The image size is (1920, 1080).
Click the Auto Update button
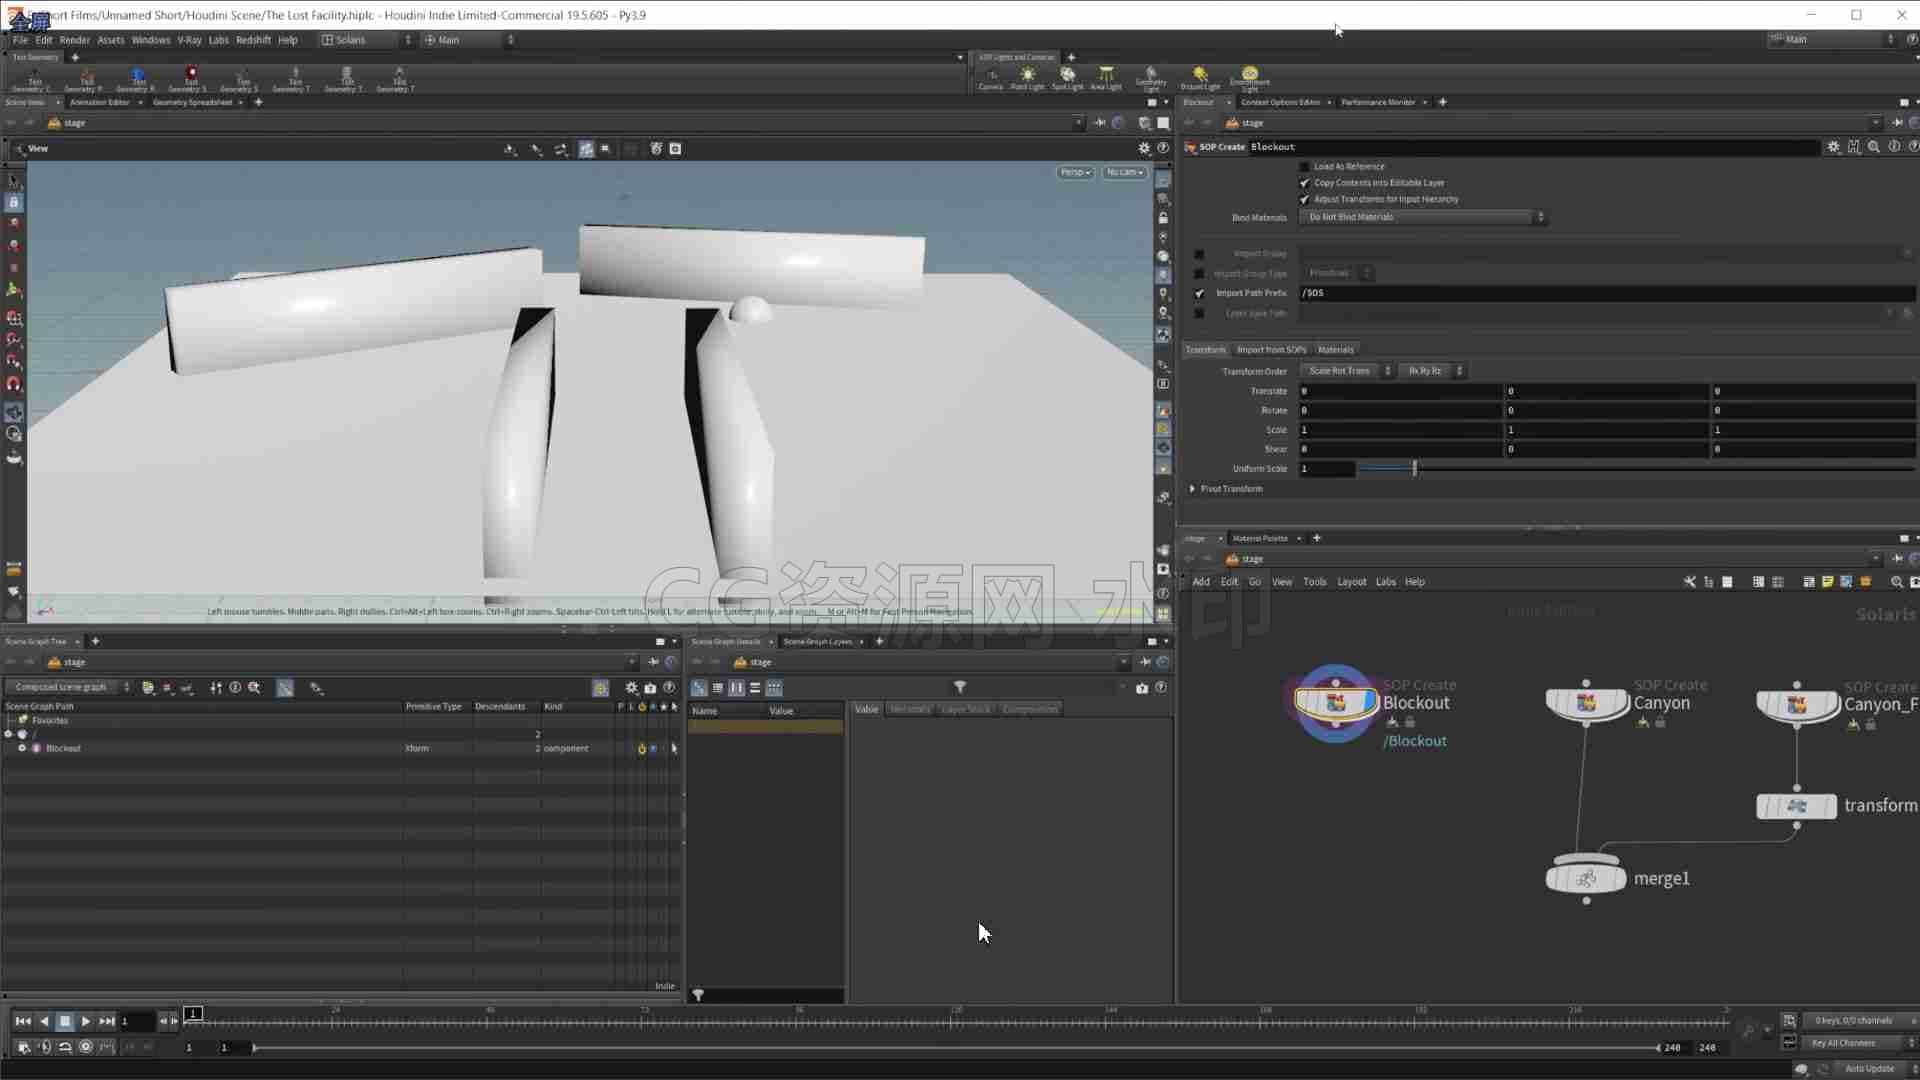[x=1869, y=1068]
